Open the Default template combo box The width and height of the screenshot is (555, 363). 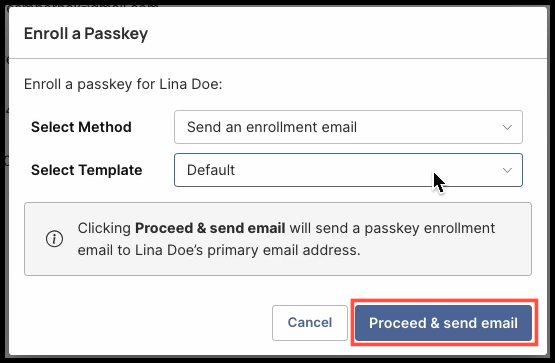pyautogui.click(x=348, y=170)
